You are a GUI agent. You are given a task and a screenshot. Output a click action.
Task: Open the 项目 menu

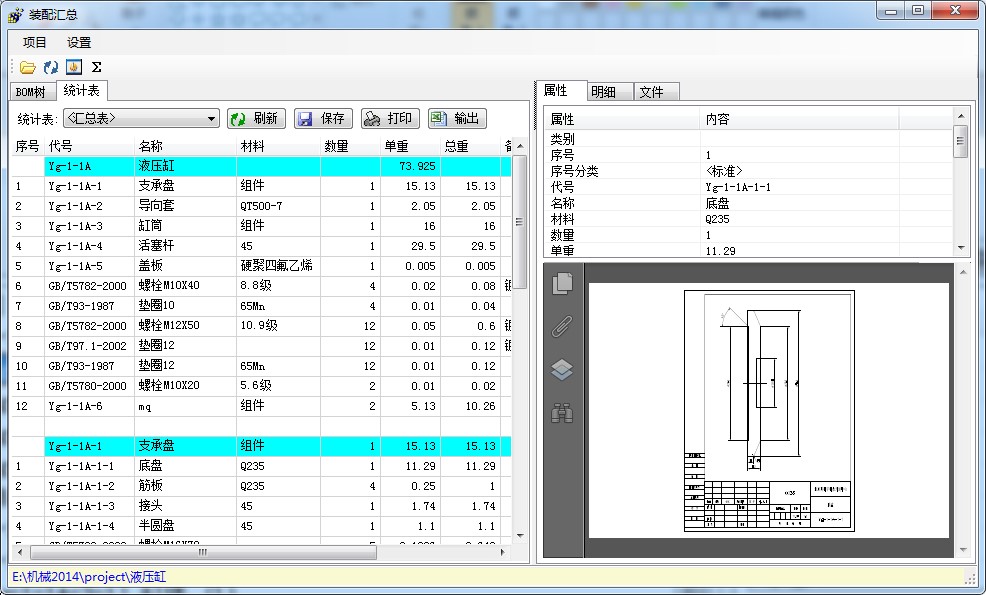(x=35, y=42)
